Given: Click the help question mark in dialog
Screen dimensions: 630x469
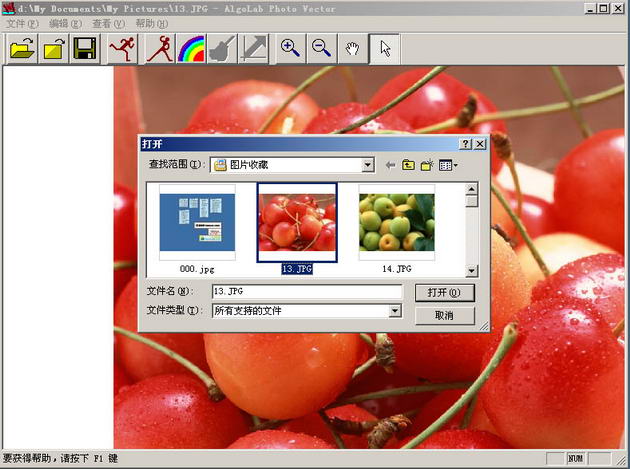Looking at the screenshot, I should (466, 144).
